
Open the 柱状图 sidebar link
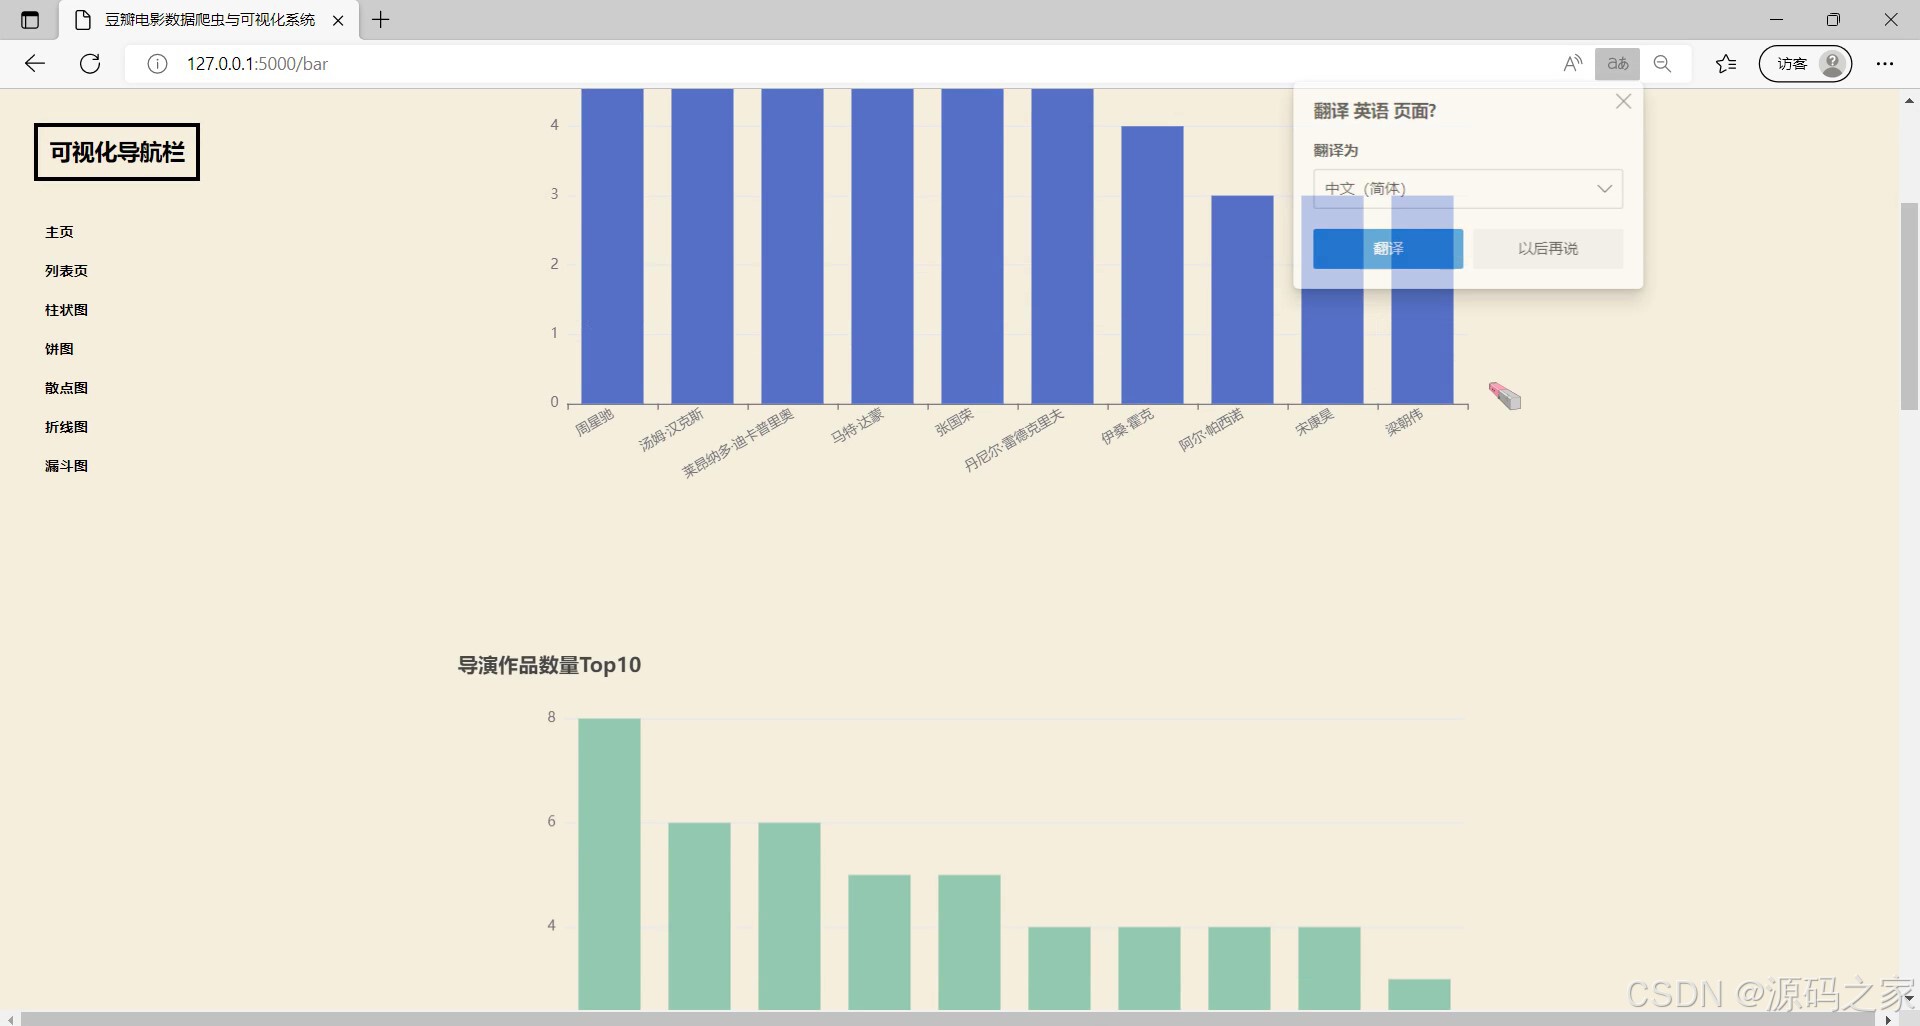pos(66,310)
